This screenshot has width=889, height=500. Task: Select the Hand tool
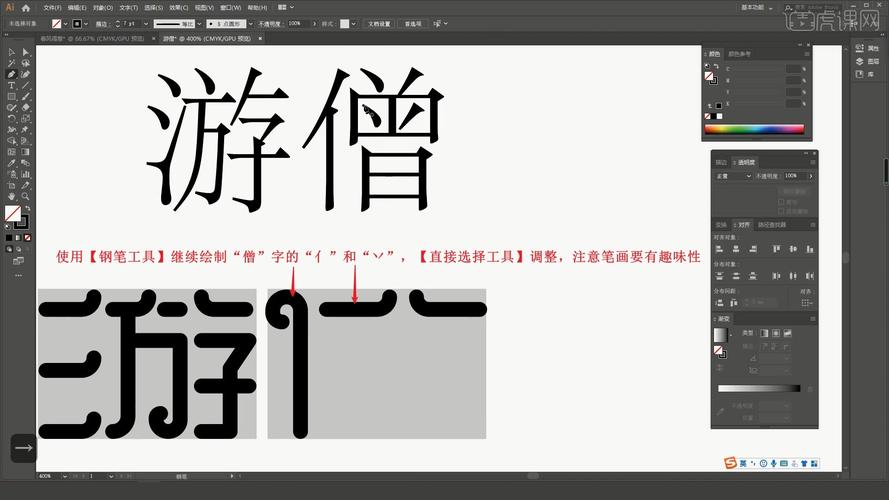coord(11,196)
